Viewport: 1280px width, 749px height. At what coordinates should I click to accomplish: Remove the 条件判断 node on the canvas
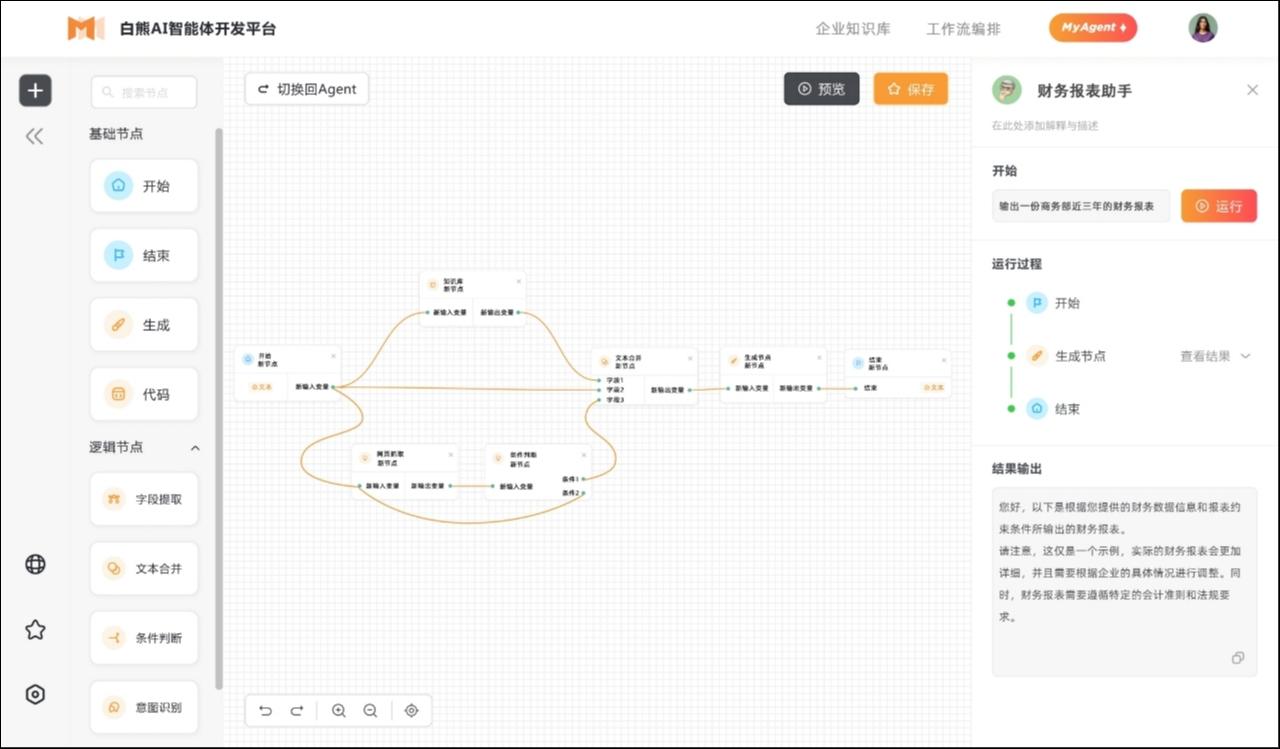(x=584, y=455)
